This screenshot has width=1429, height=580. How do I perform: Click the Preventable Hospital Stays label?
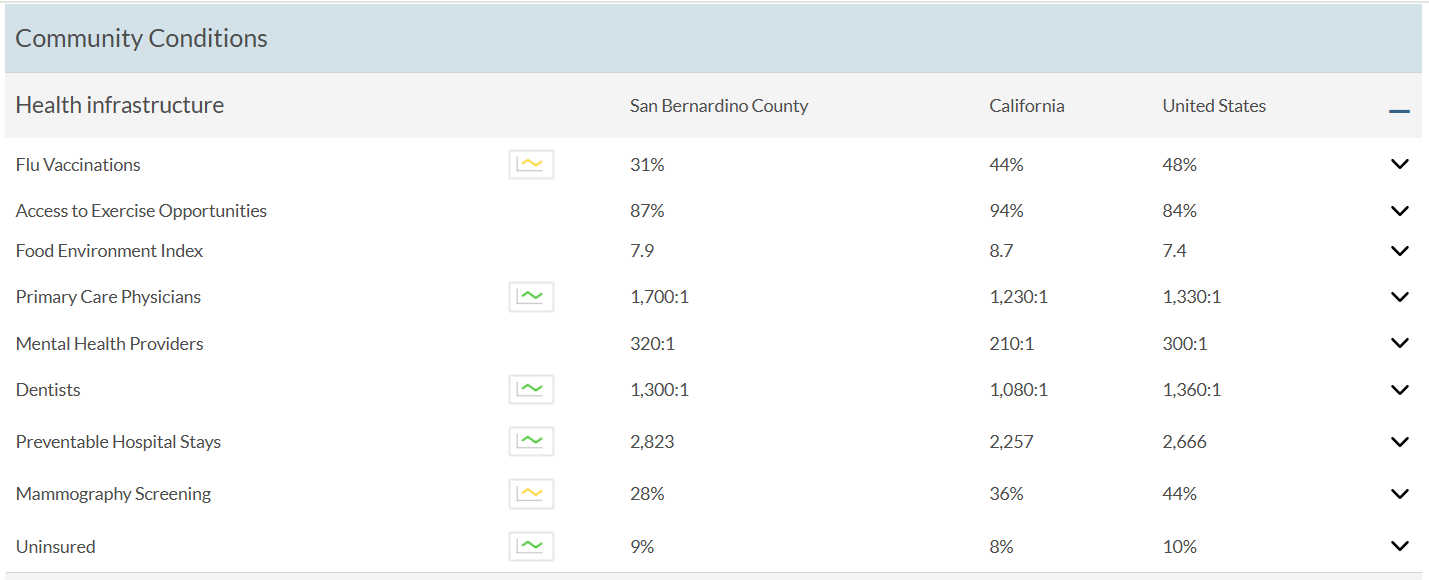click(118, 442)
